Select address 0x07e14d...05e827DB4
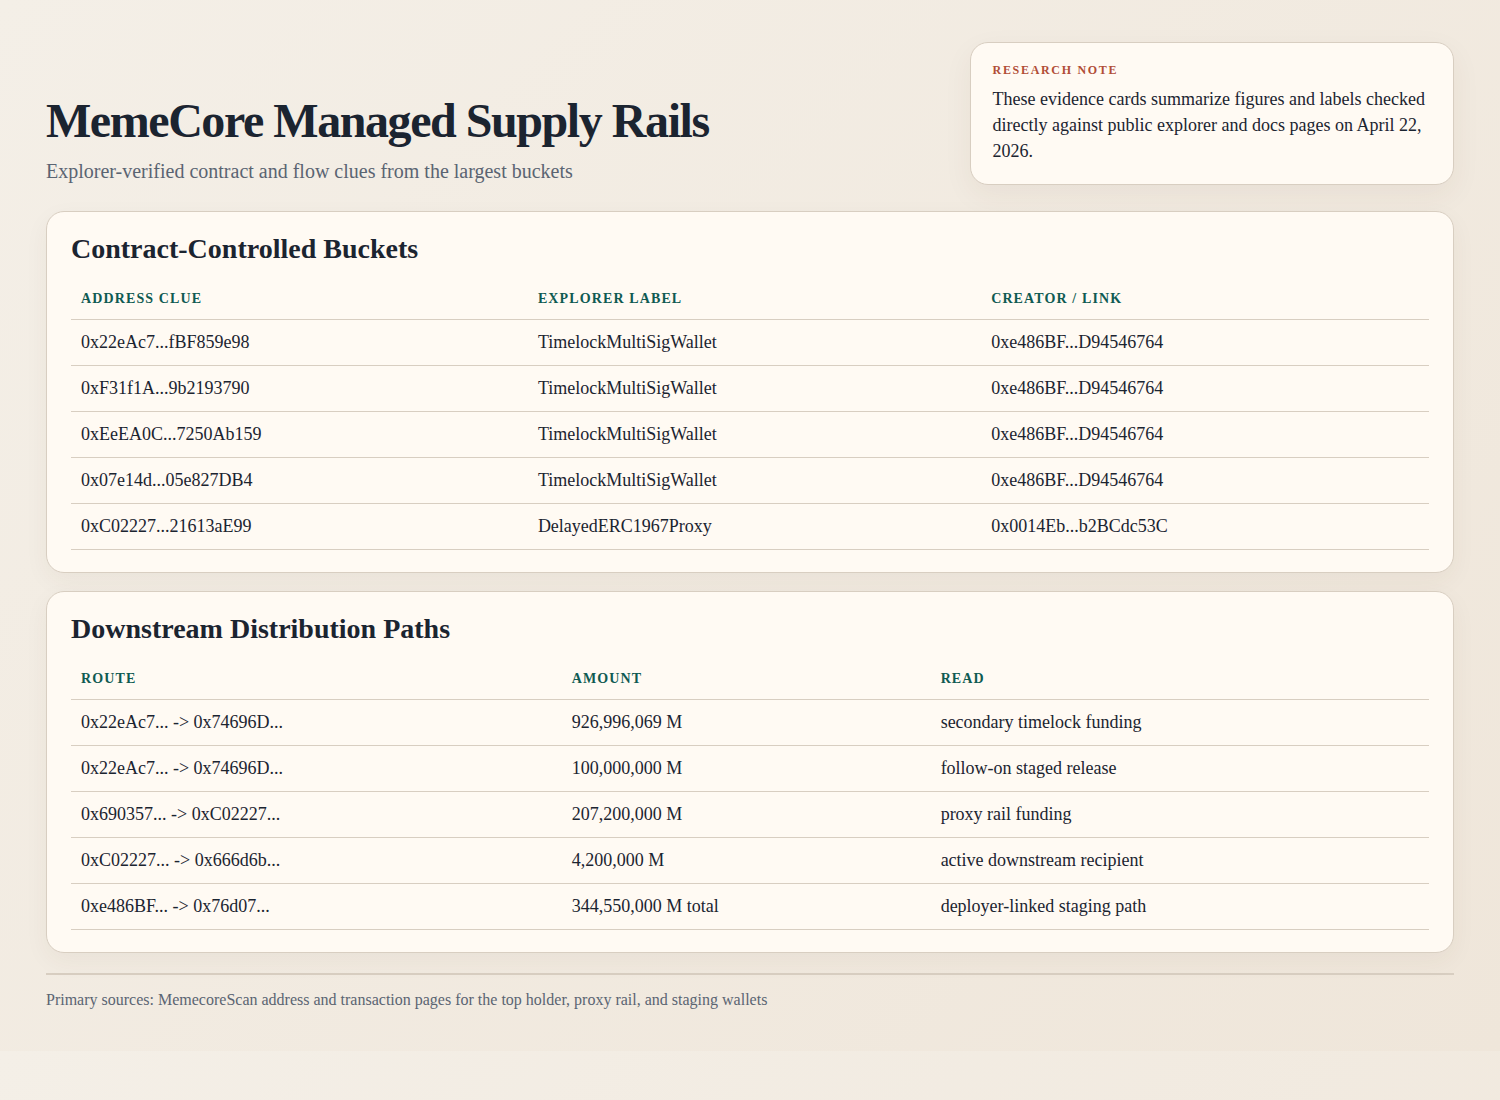The image size is (1500, 1100). [x=166, y=480]
